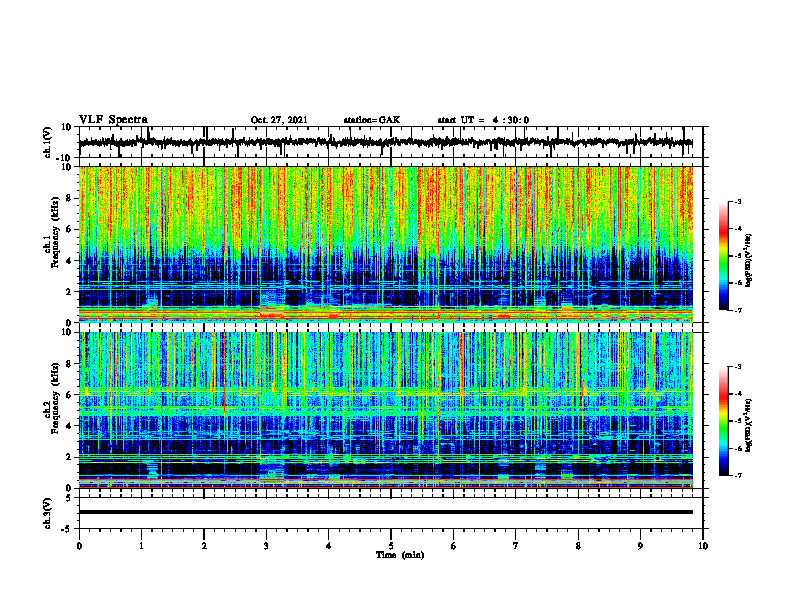Click the ch.1 colorbar "log(PSD)" units label
The image size is (792, 612).
(749, 261)
